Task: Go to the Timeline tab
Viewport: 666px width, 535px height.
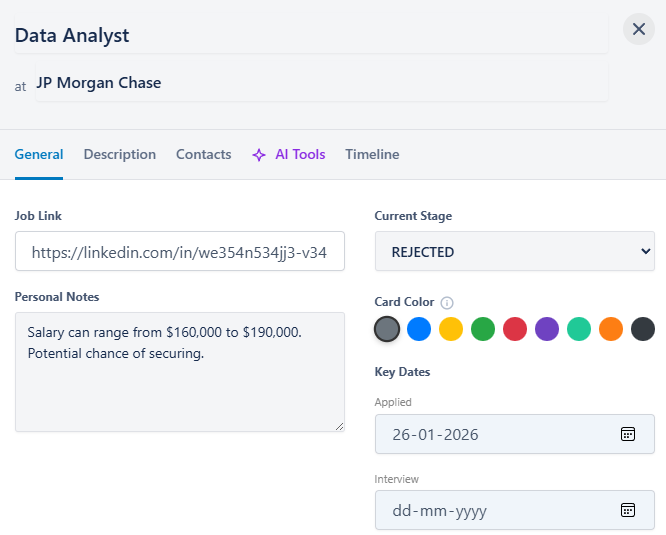Action: pyautogui.click(x=372, y=155)
